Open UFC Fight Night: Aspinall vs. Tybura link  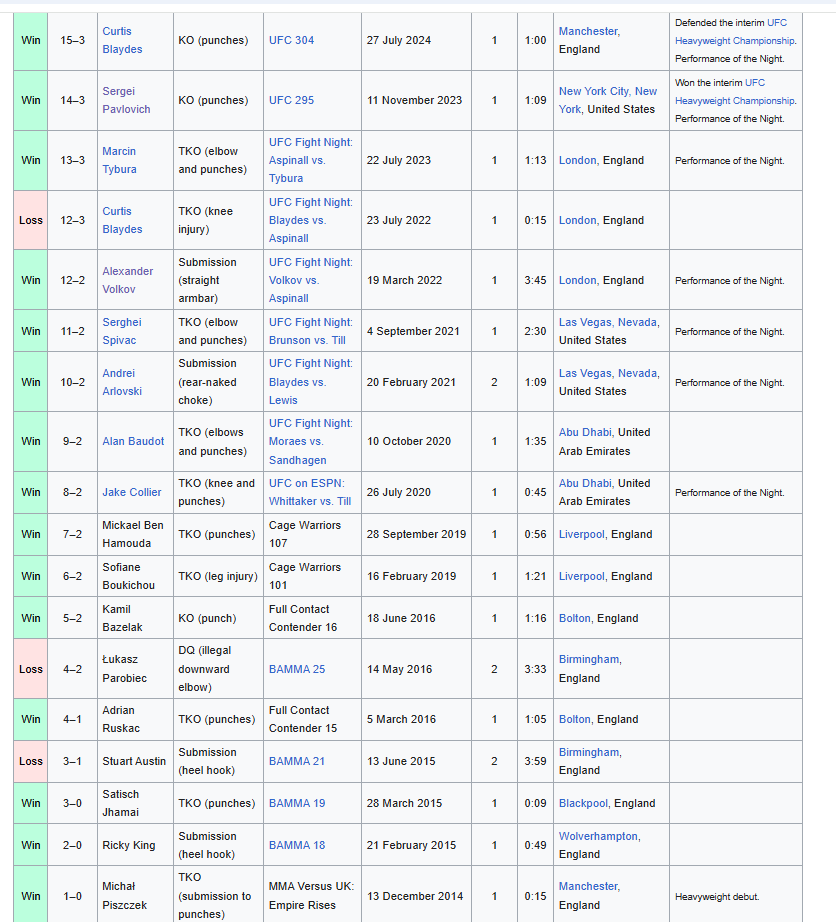click(x=310, y=160)
